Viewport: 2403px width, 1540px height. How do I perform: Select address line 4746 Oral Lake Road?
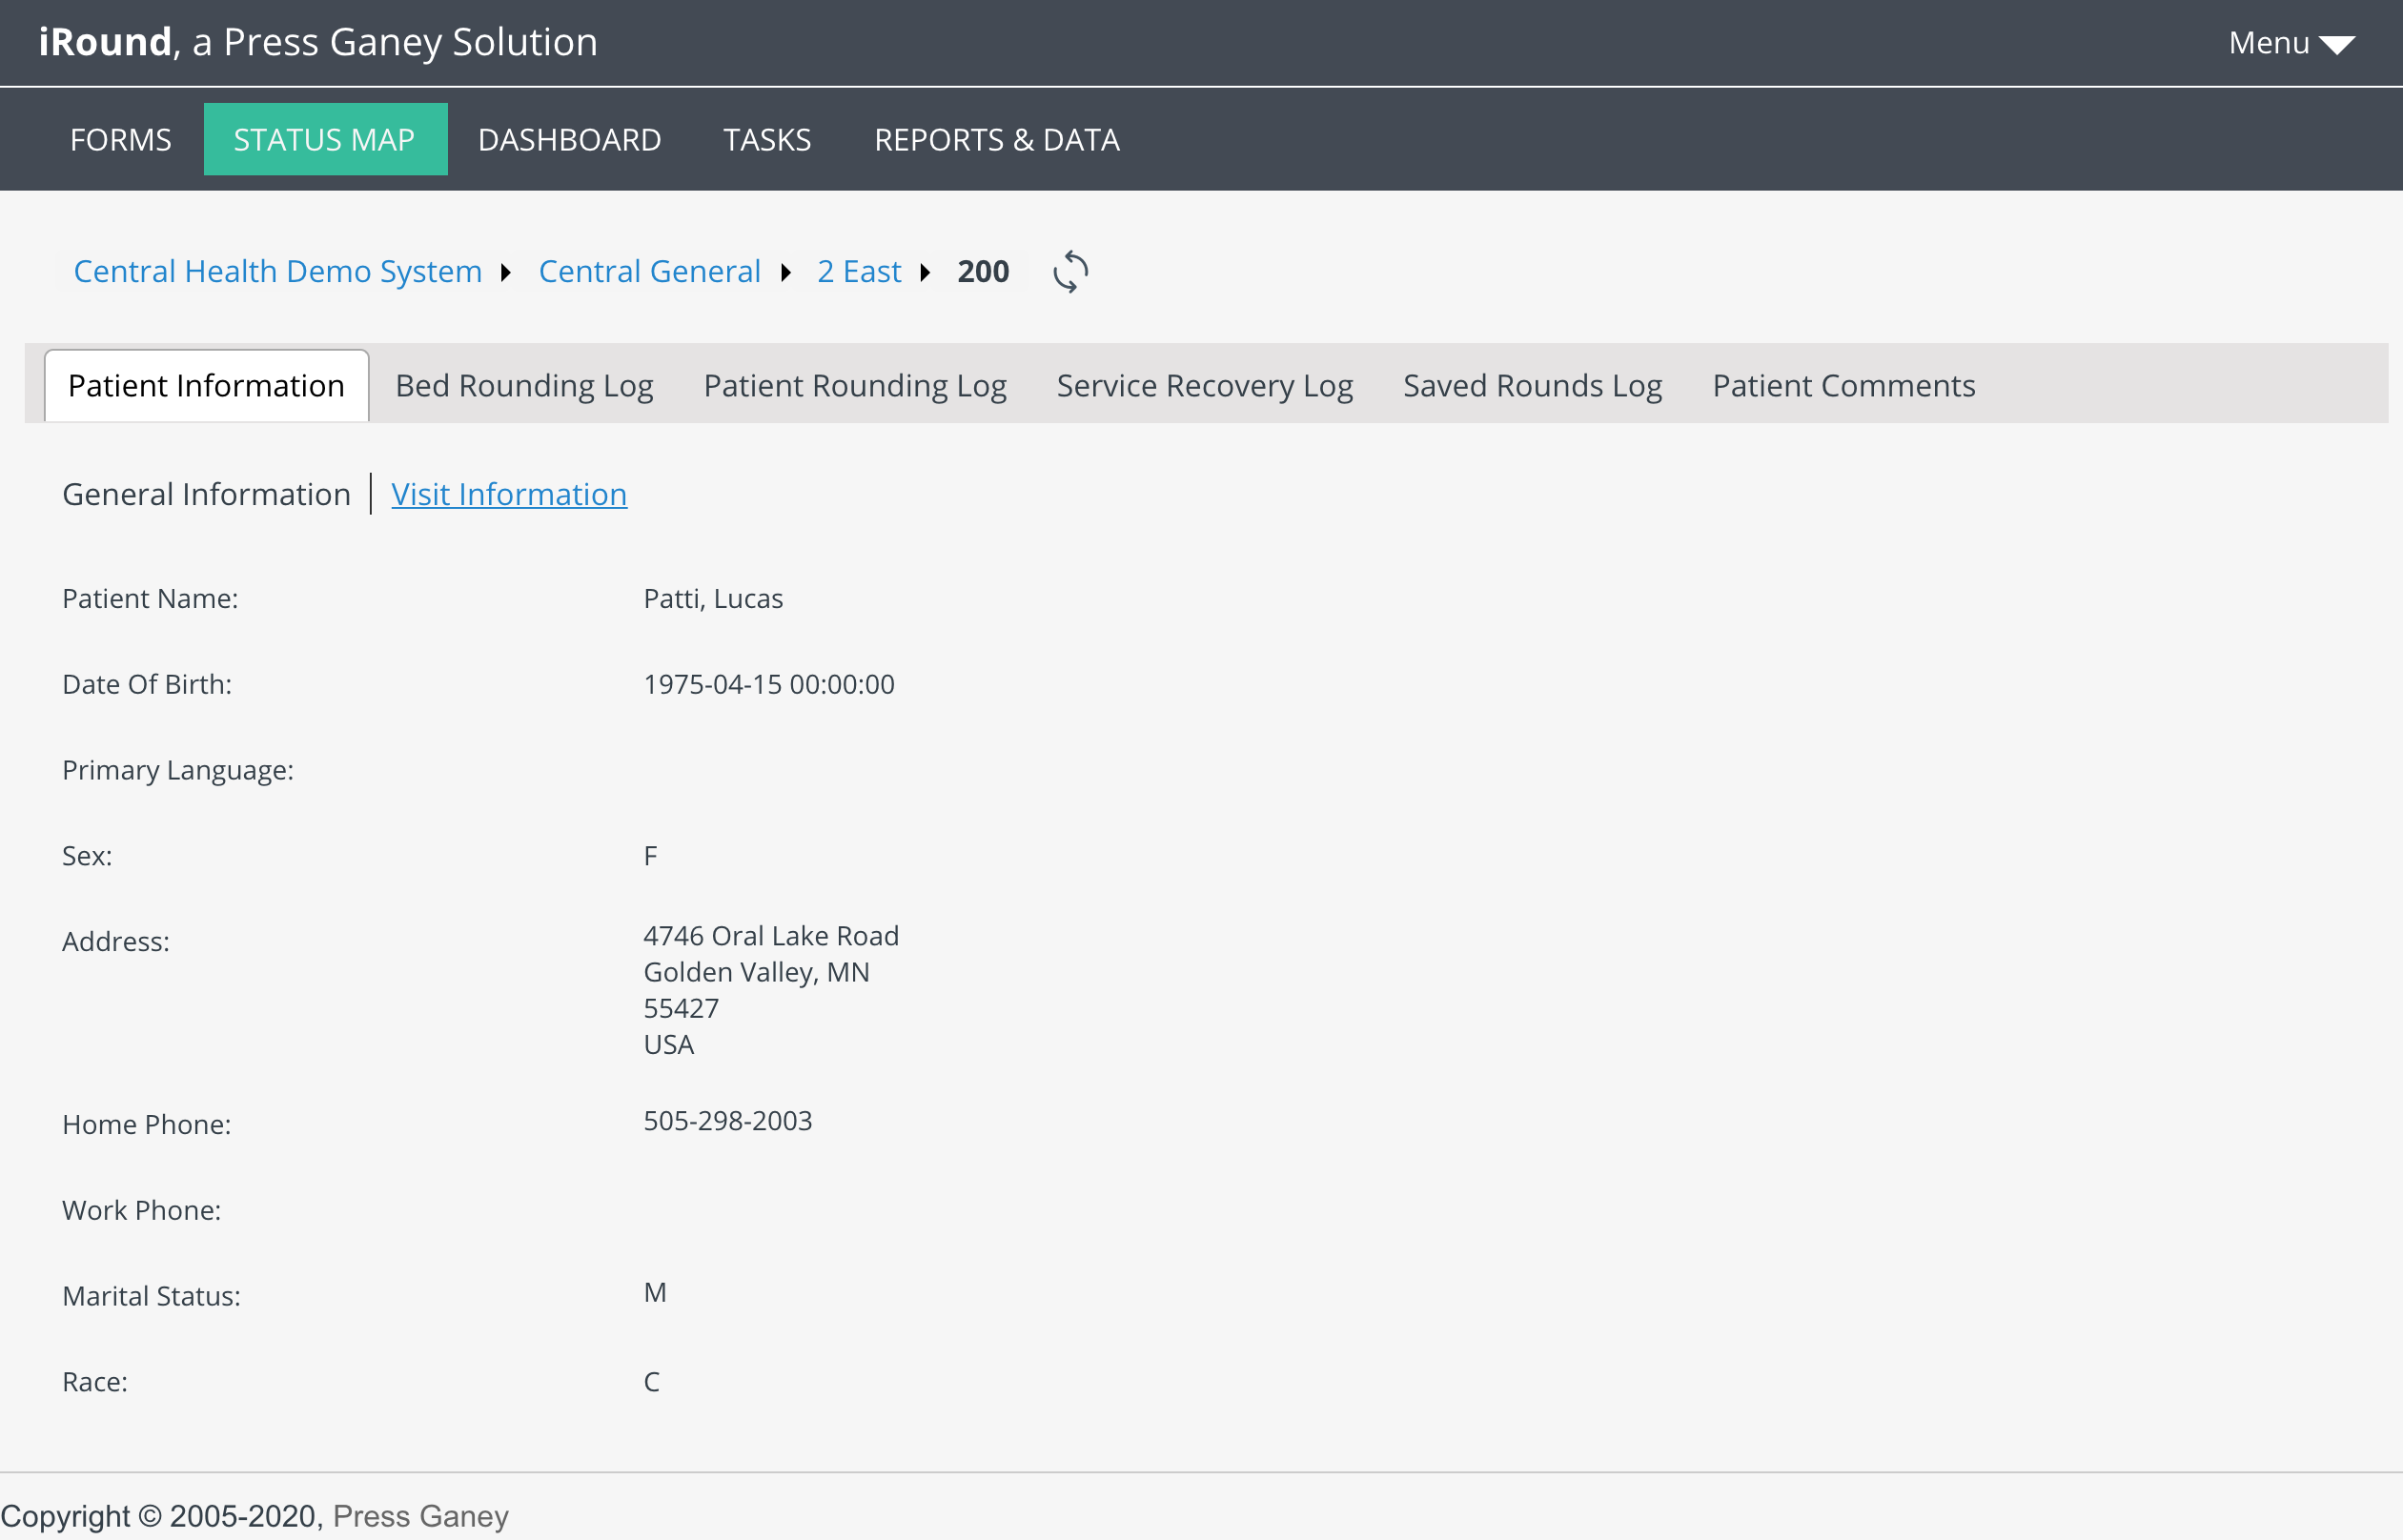pyautogui.click(x=771, y=936)
